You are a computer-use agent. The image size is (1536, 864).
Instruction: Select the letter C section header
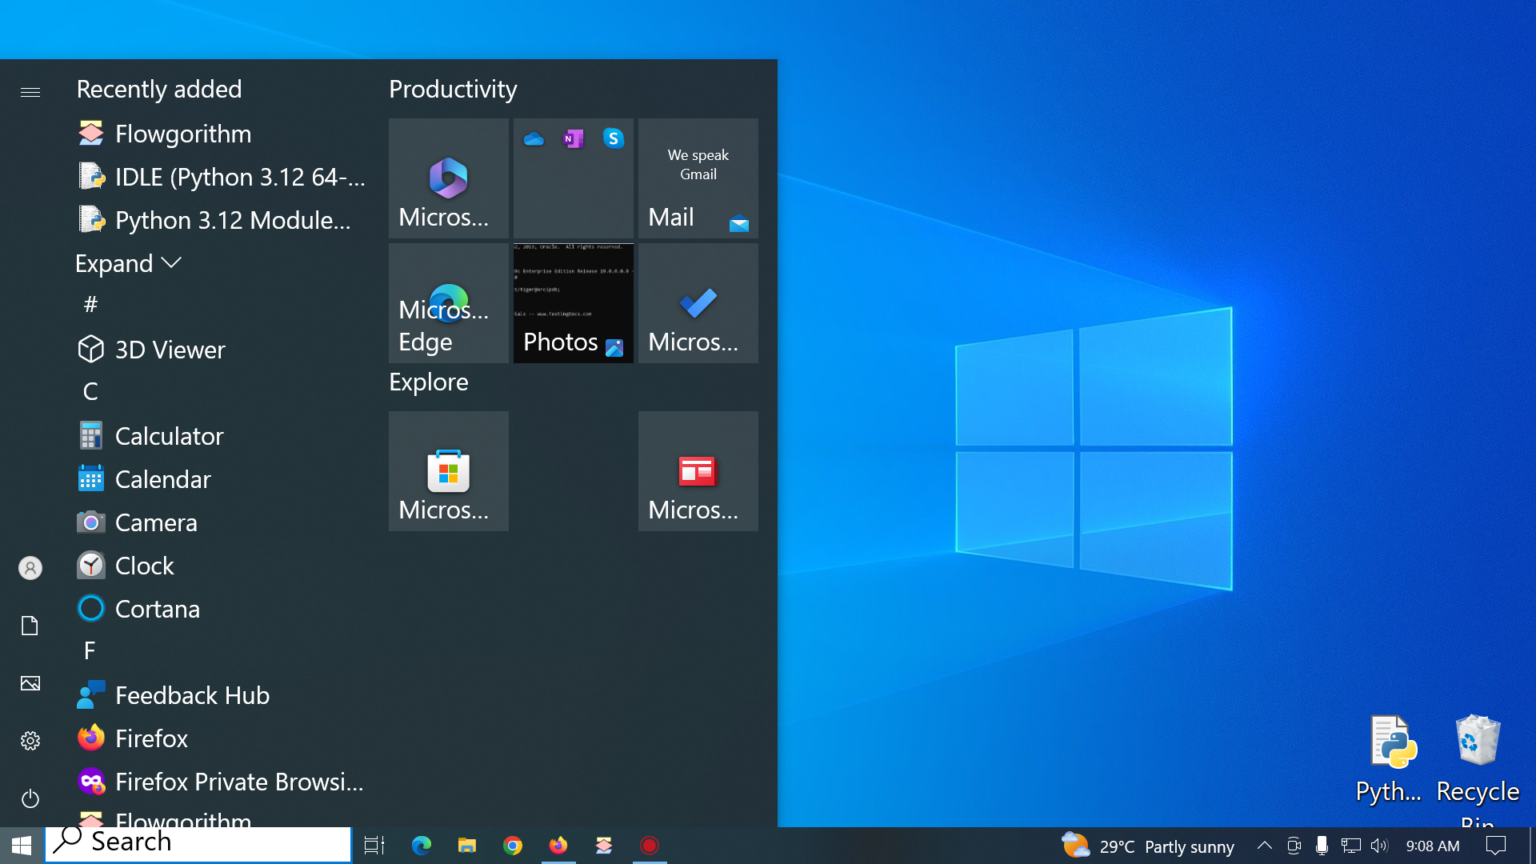(90, 391)
